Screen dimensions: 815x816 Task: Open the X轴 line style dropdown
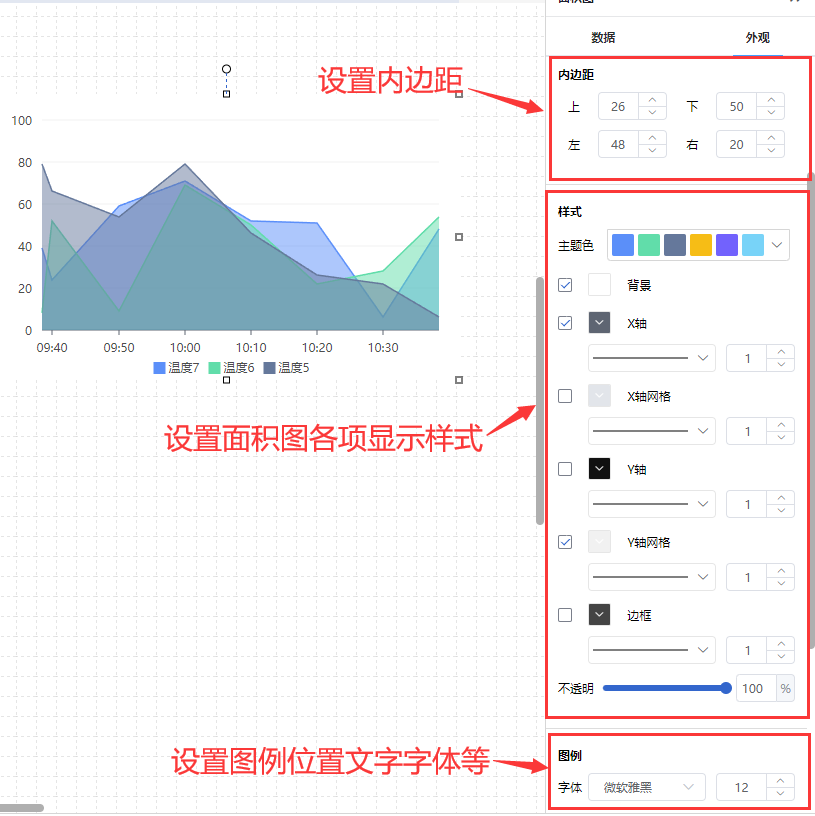pos(652,358)
